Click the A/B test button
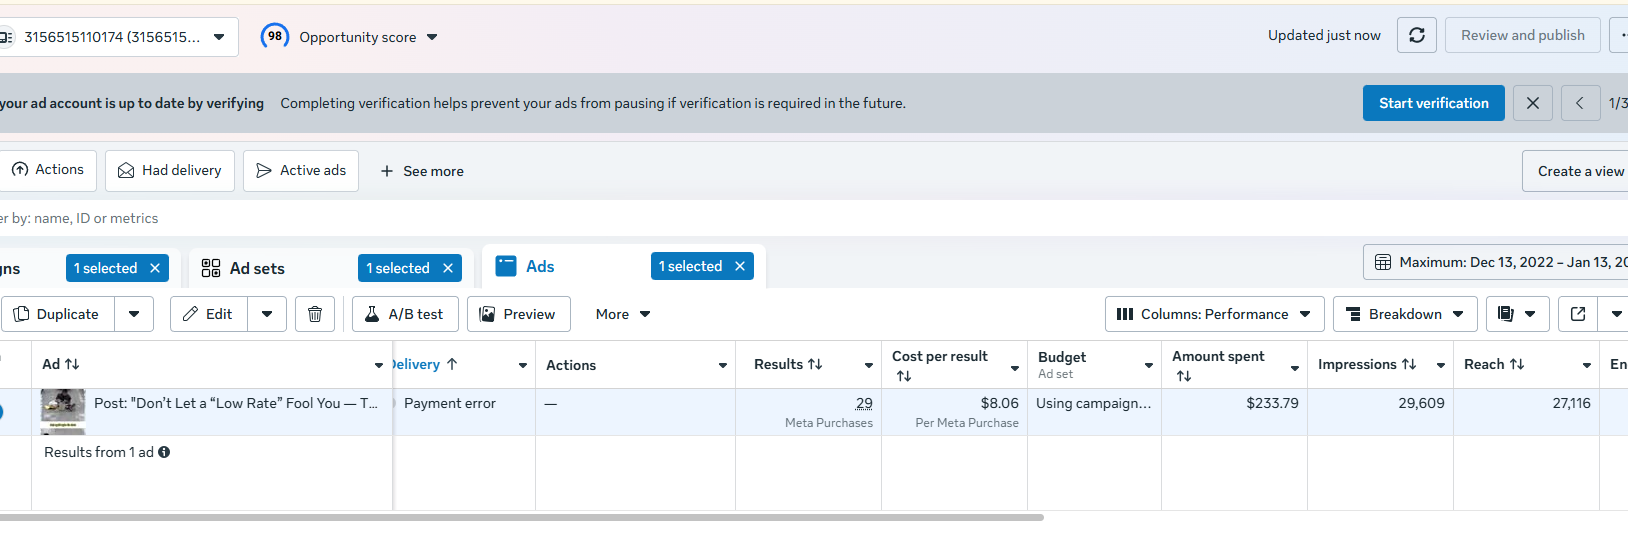Viewport: 1628px width, 547px height. [405, 314]
